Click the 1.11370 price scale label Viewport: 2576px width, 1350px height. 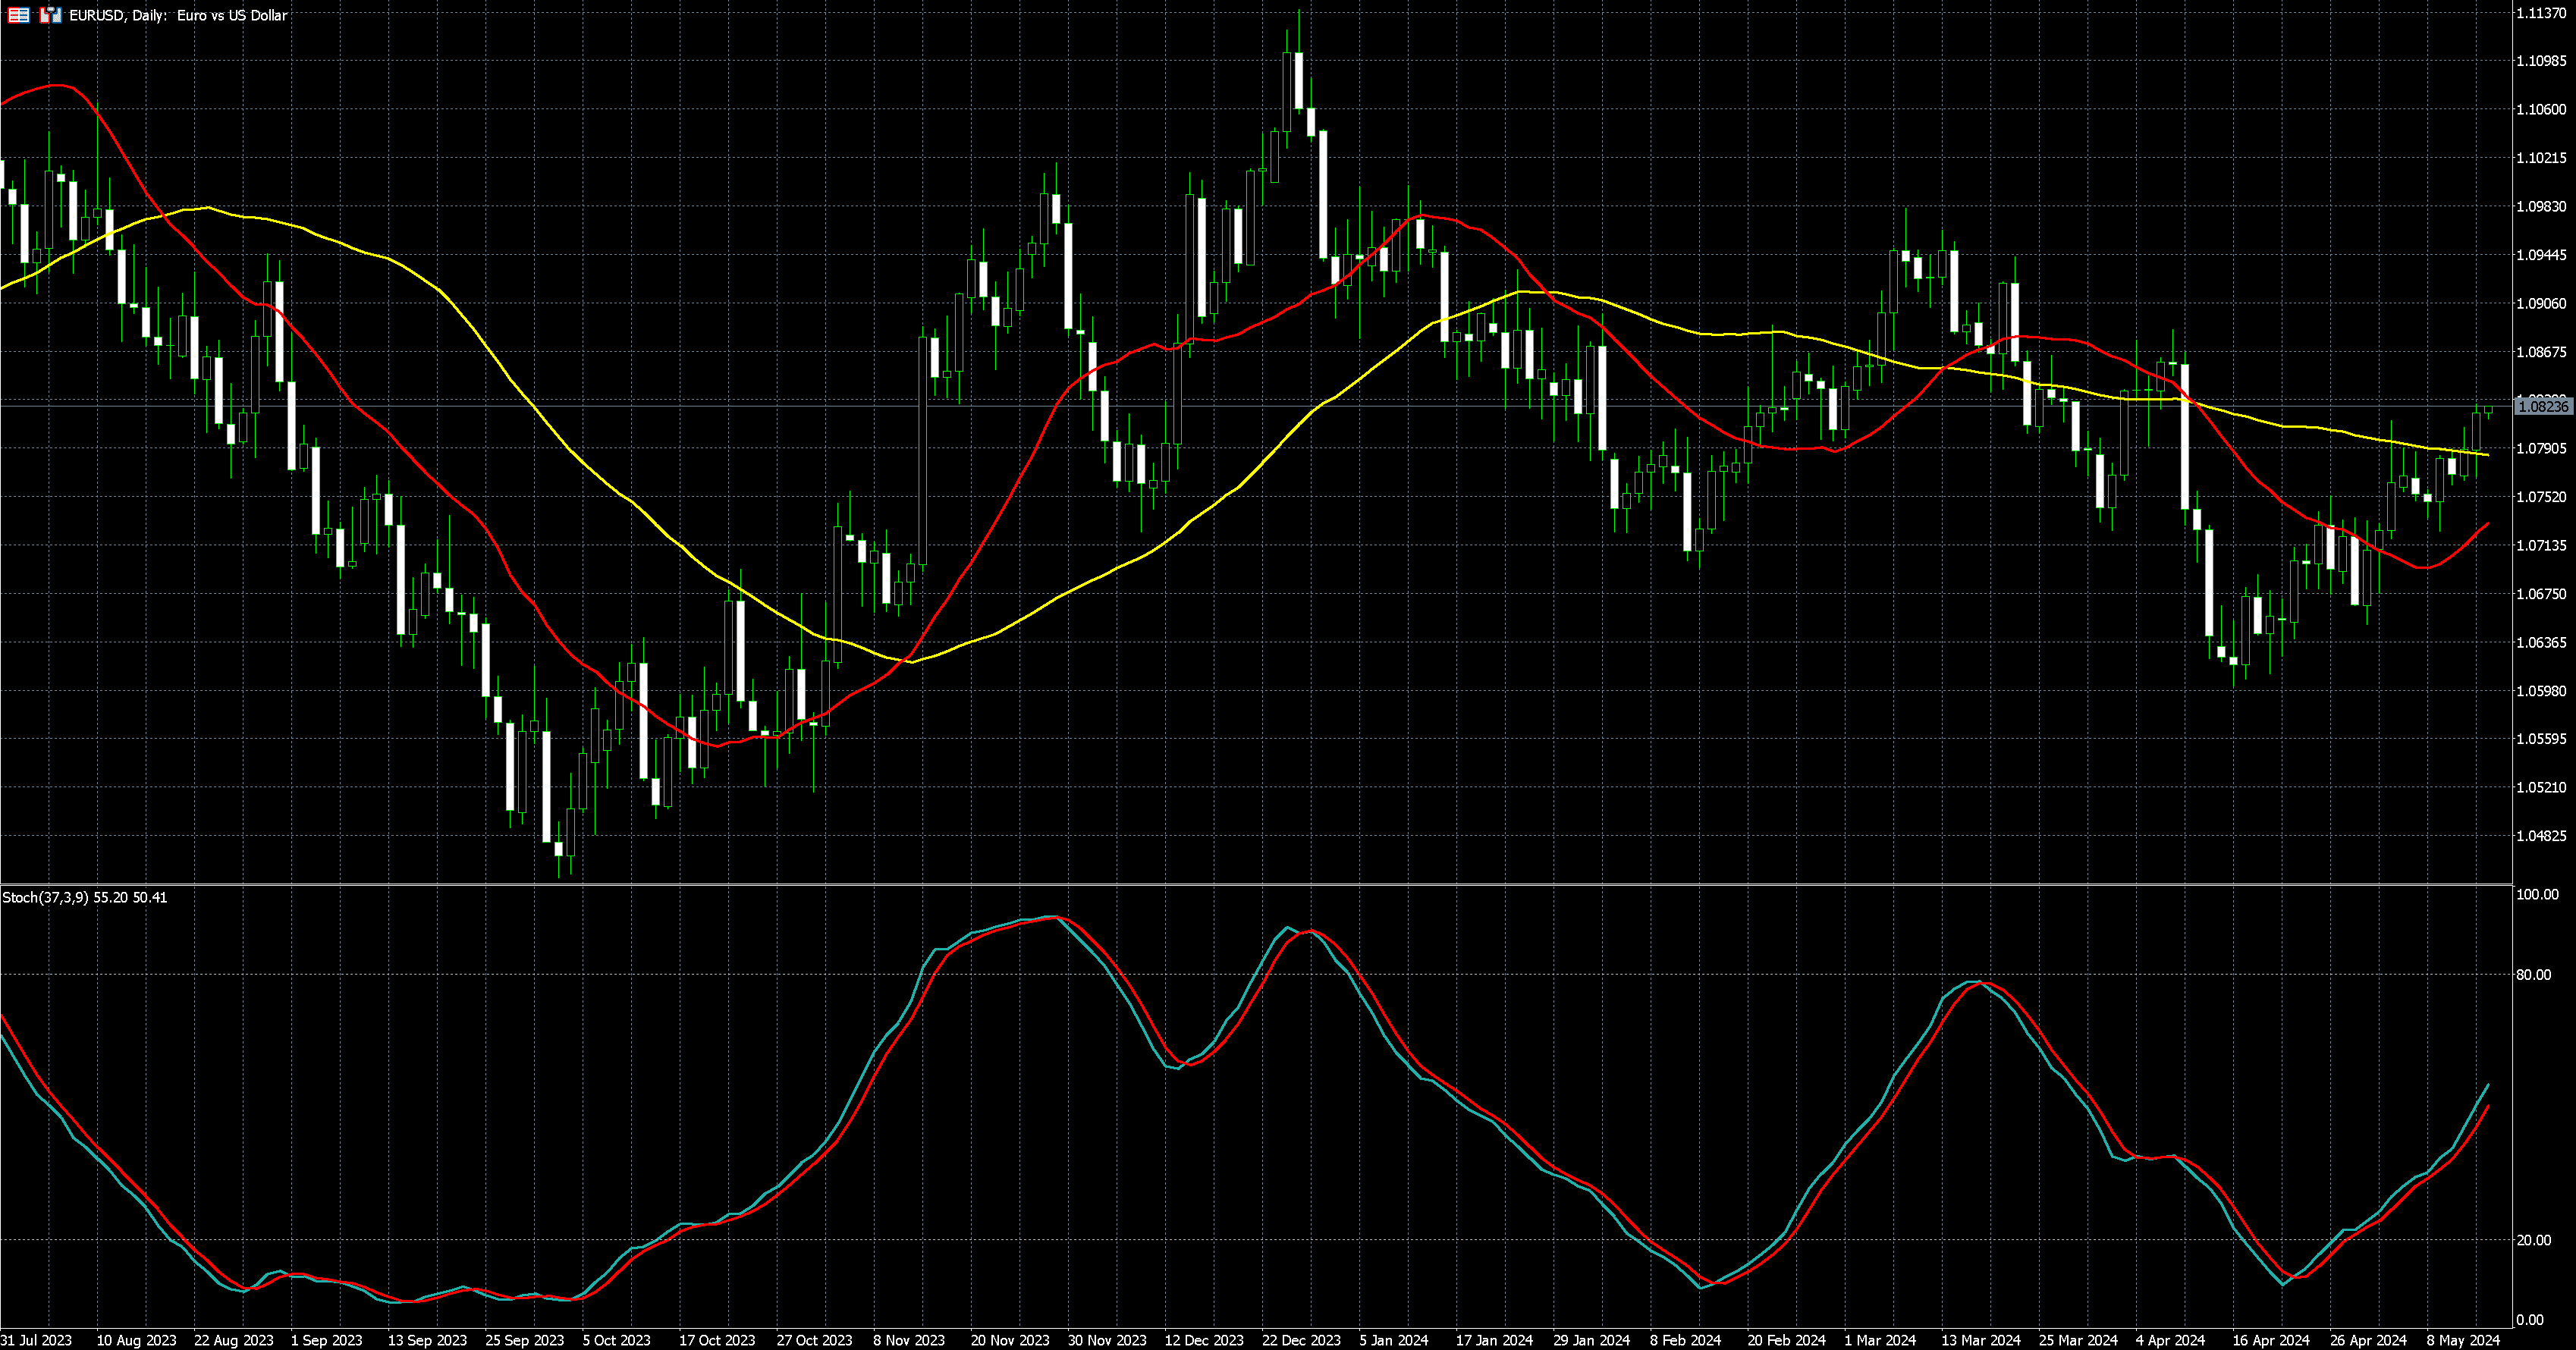pos(2541,13)
